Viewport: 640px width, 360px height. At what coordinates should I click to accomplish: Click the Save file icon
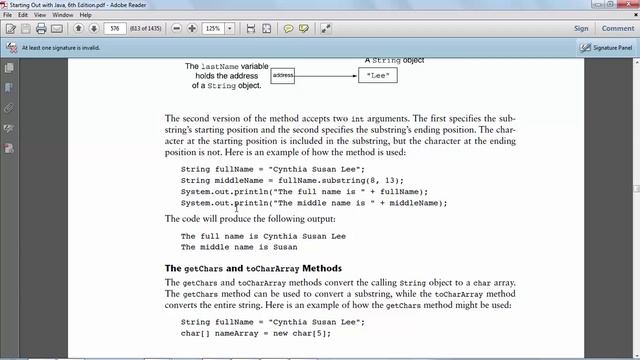pyautogui.click(x=26, y=29)
